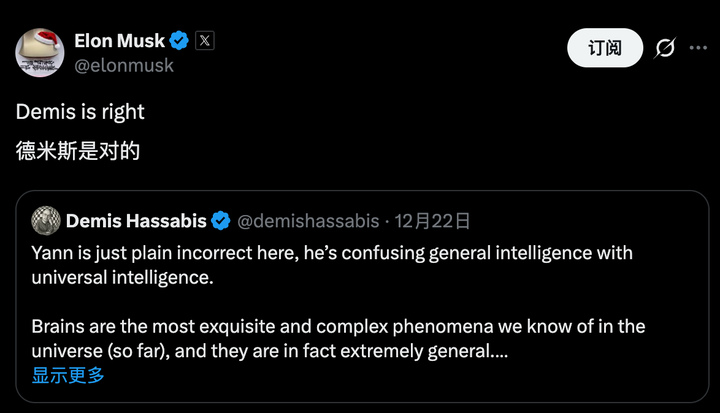The width and height of the screenshot is (720, 413).
Task: Open the @elonmusk handle link
Action: (x=124, y=65)
